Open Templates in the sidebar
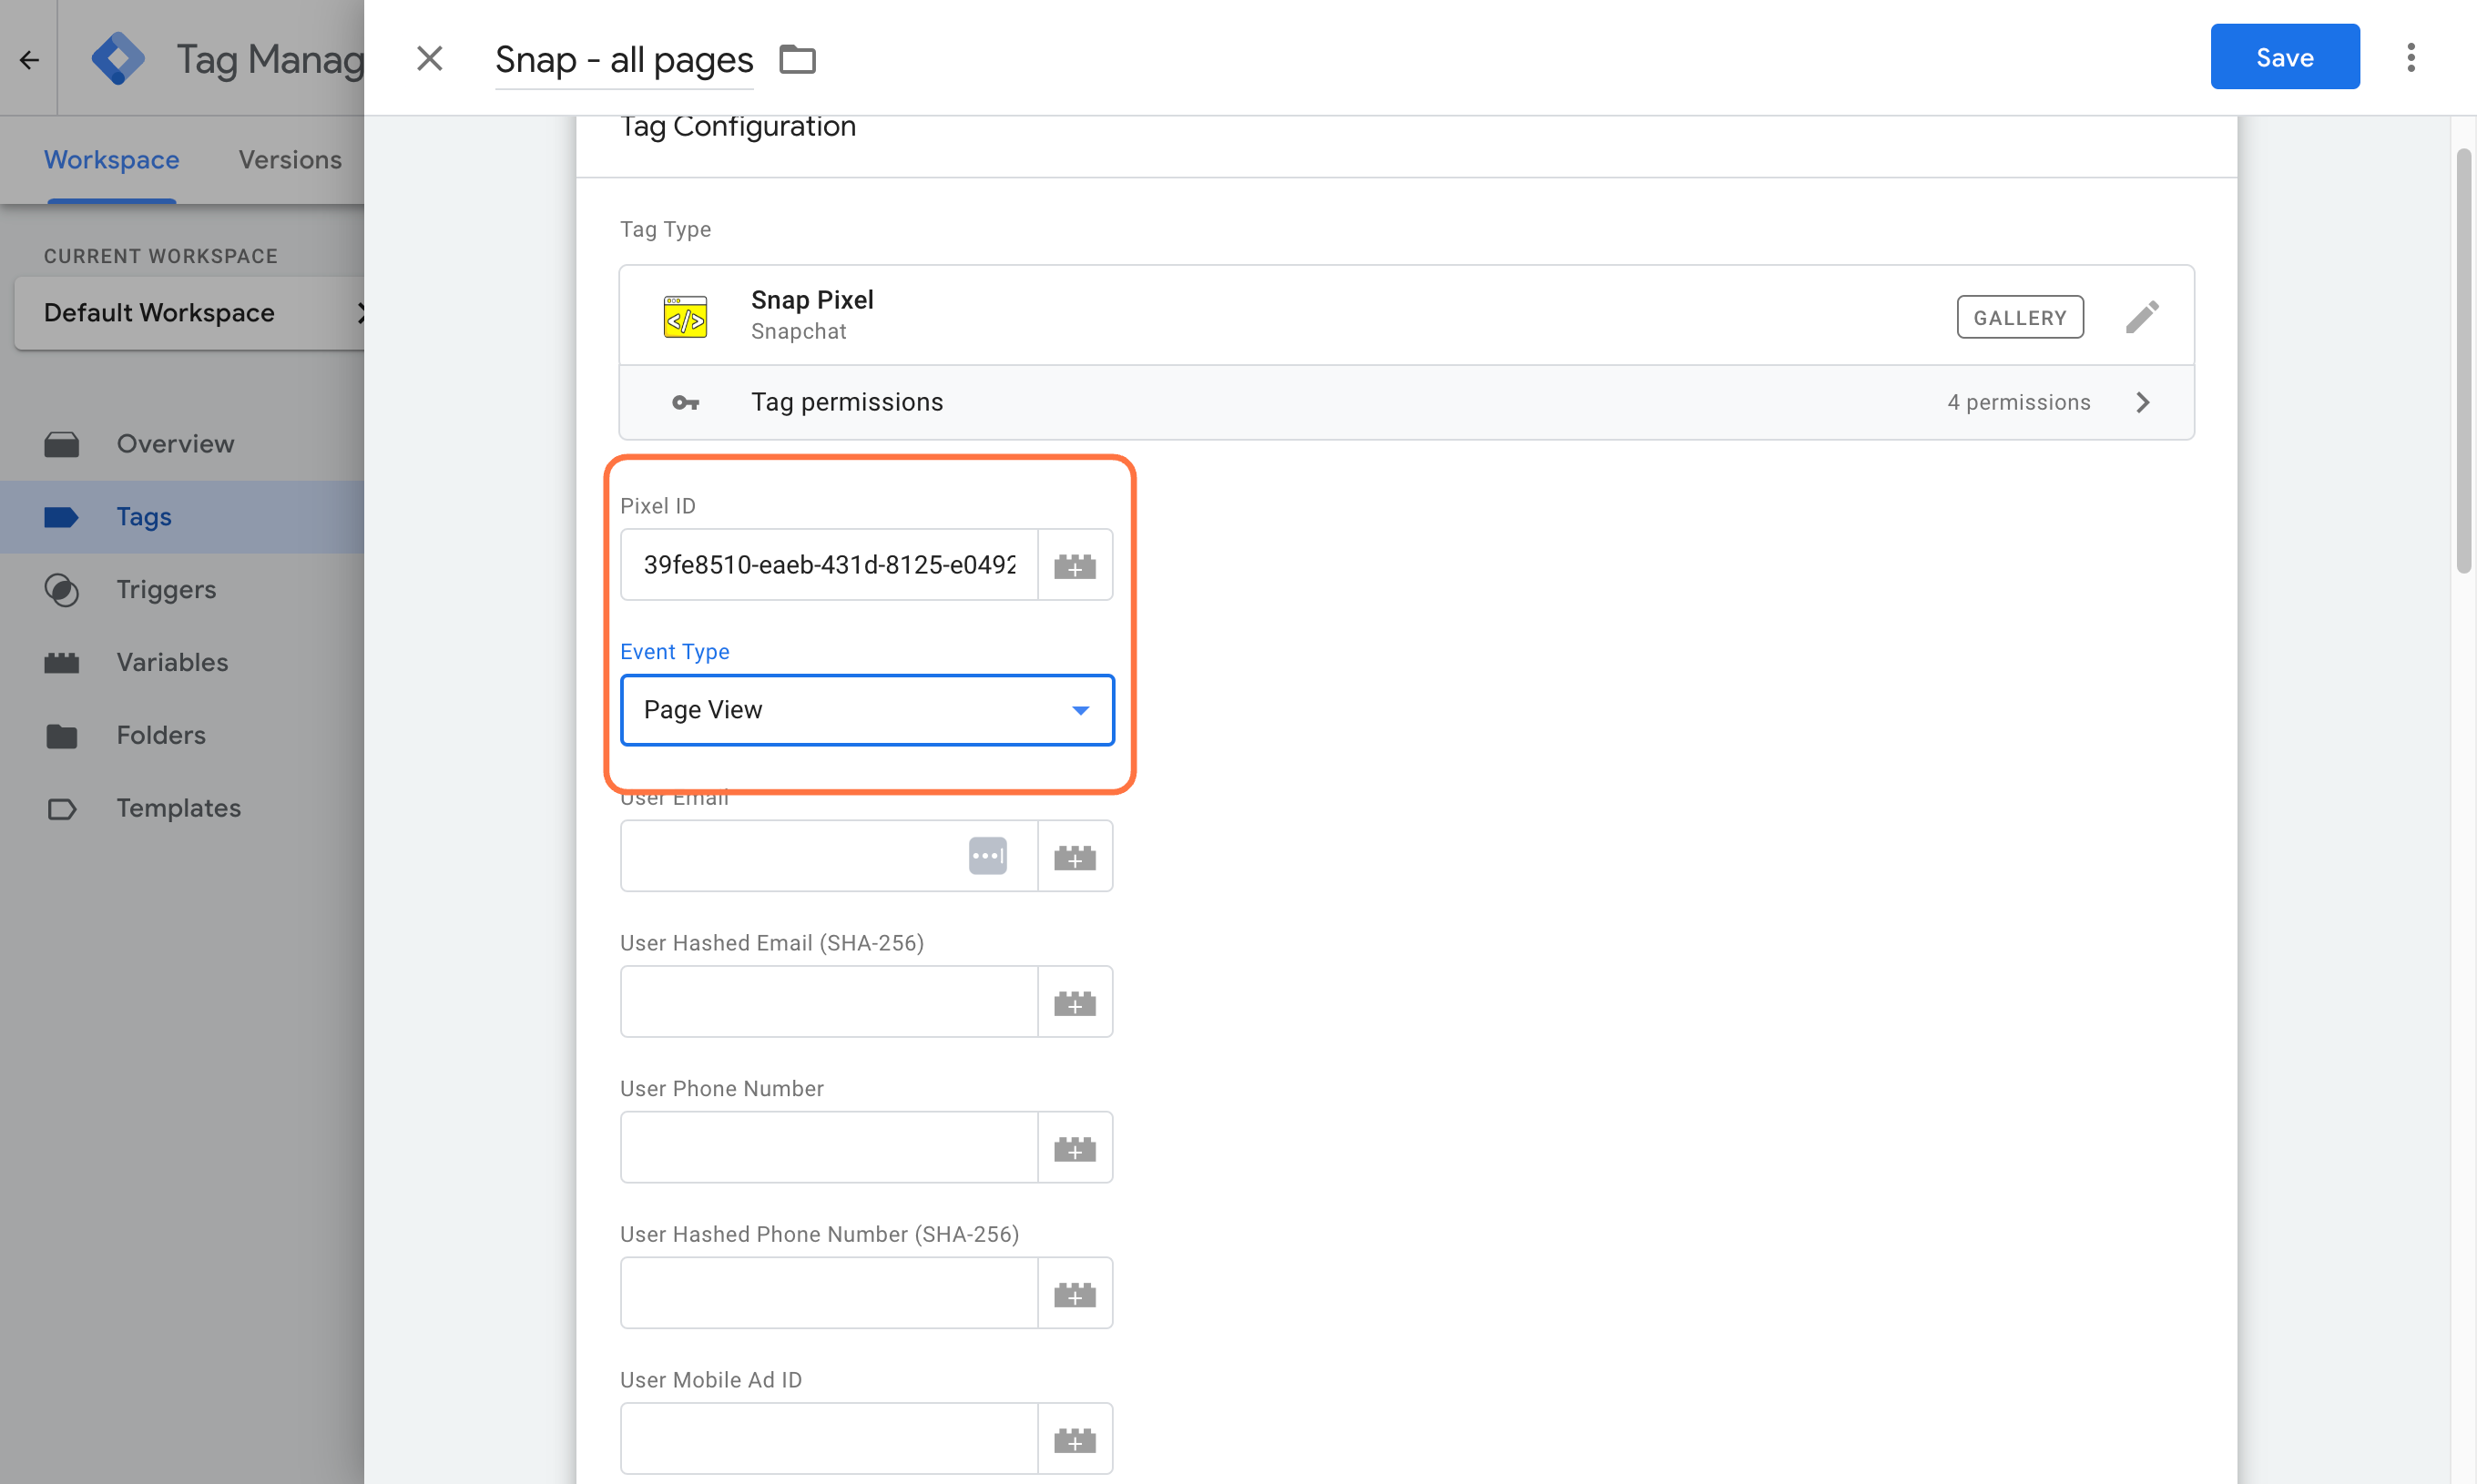Screen dimensions: 2477x1484 tap(182, 808)
